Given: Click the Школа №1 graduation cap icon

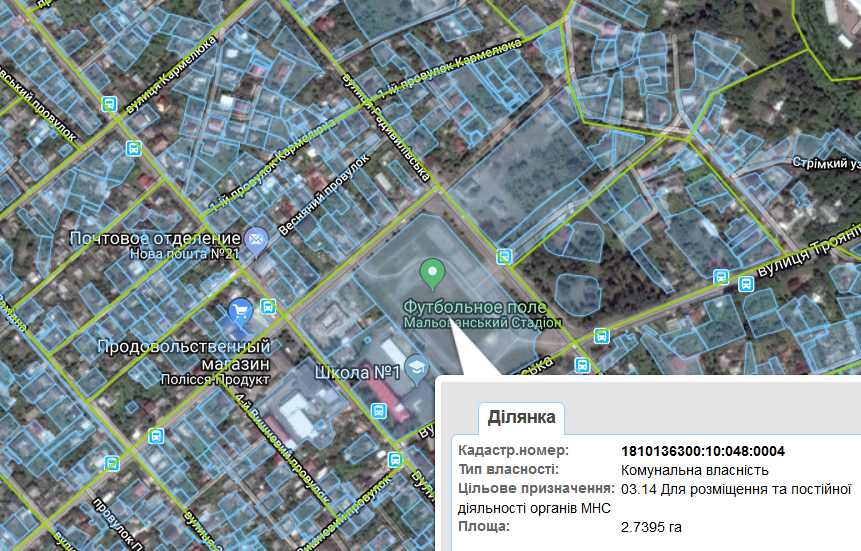Looking at the screenshot, I should pyautogui.click(x=415, y=371).
